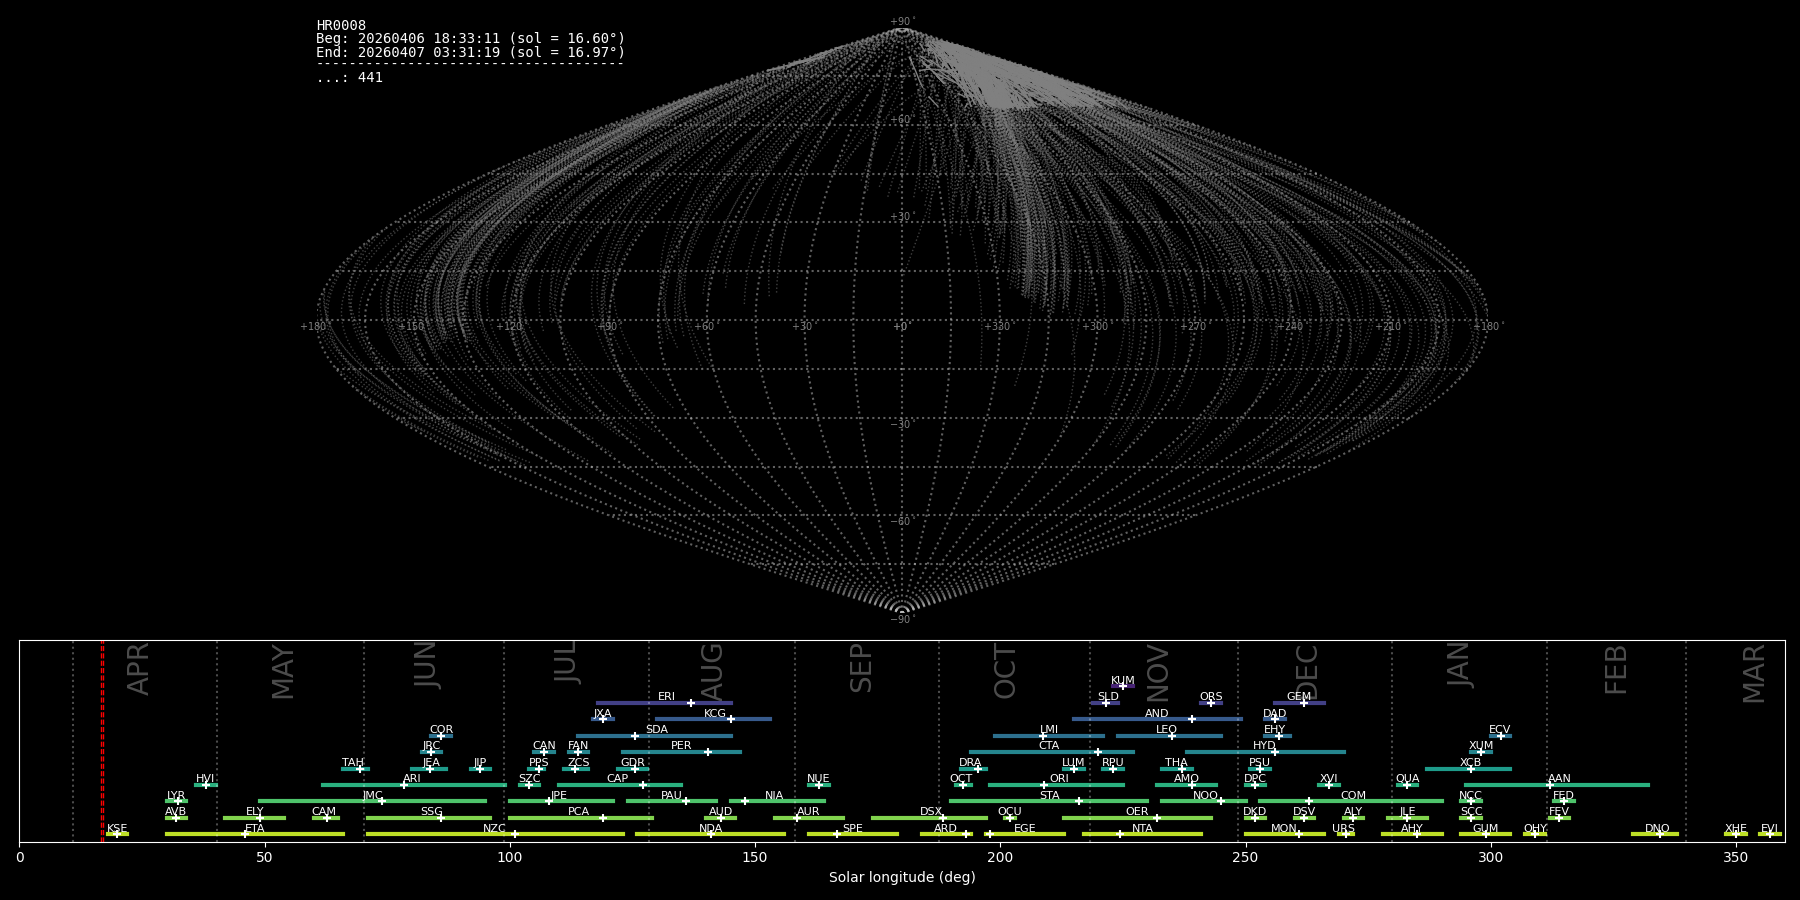This screenshot has height=900, width=1800.
Task: Click the FEB month label
Action: (1616, 670)
